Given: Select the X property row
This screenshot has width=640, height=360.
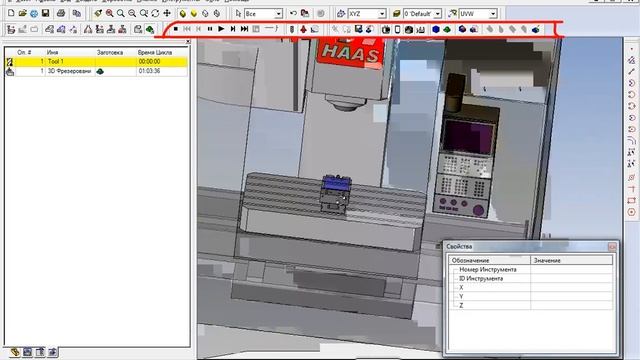Looking at the screenshot, I should point(531,287).
